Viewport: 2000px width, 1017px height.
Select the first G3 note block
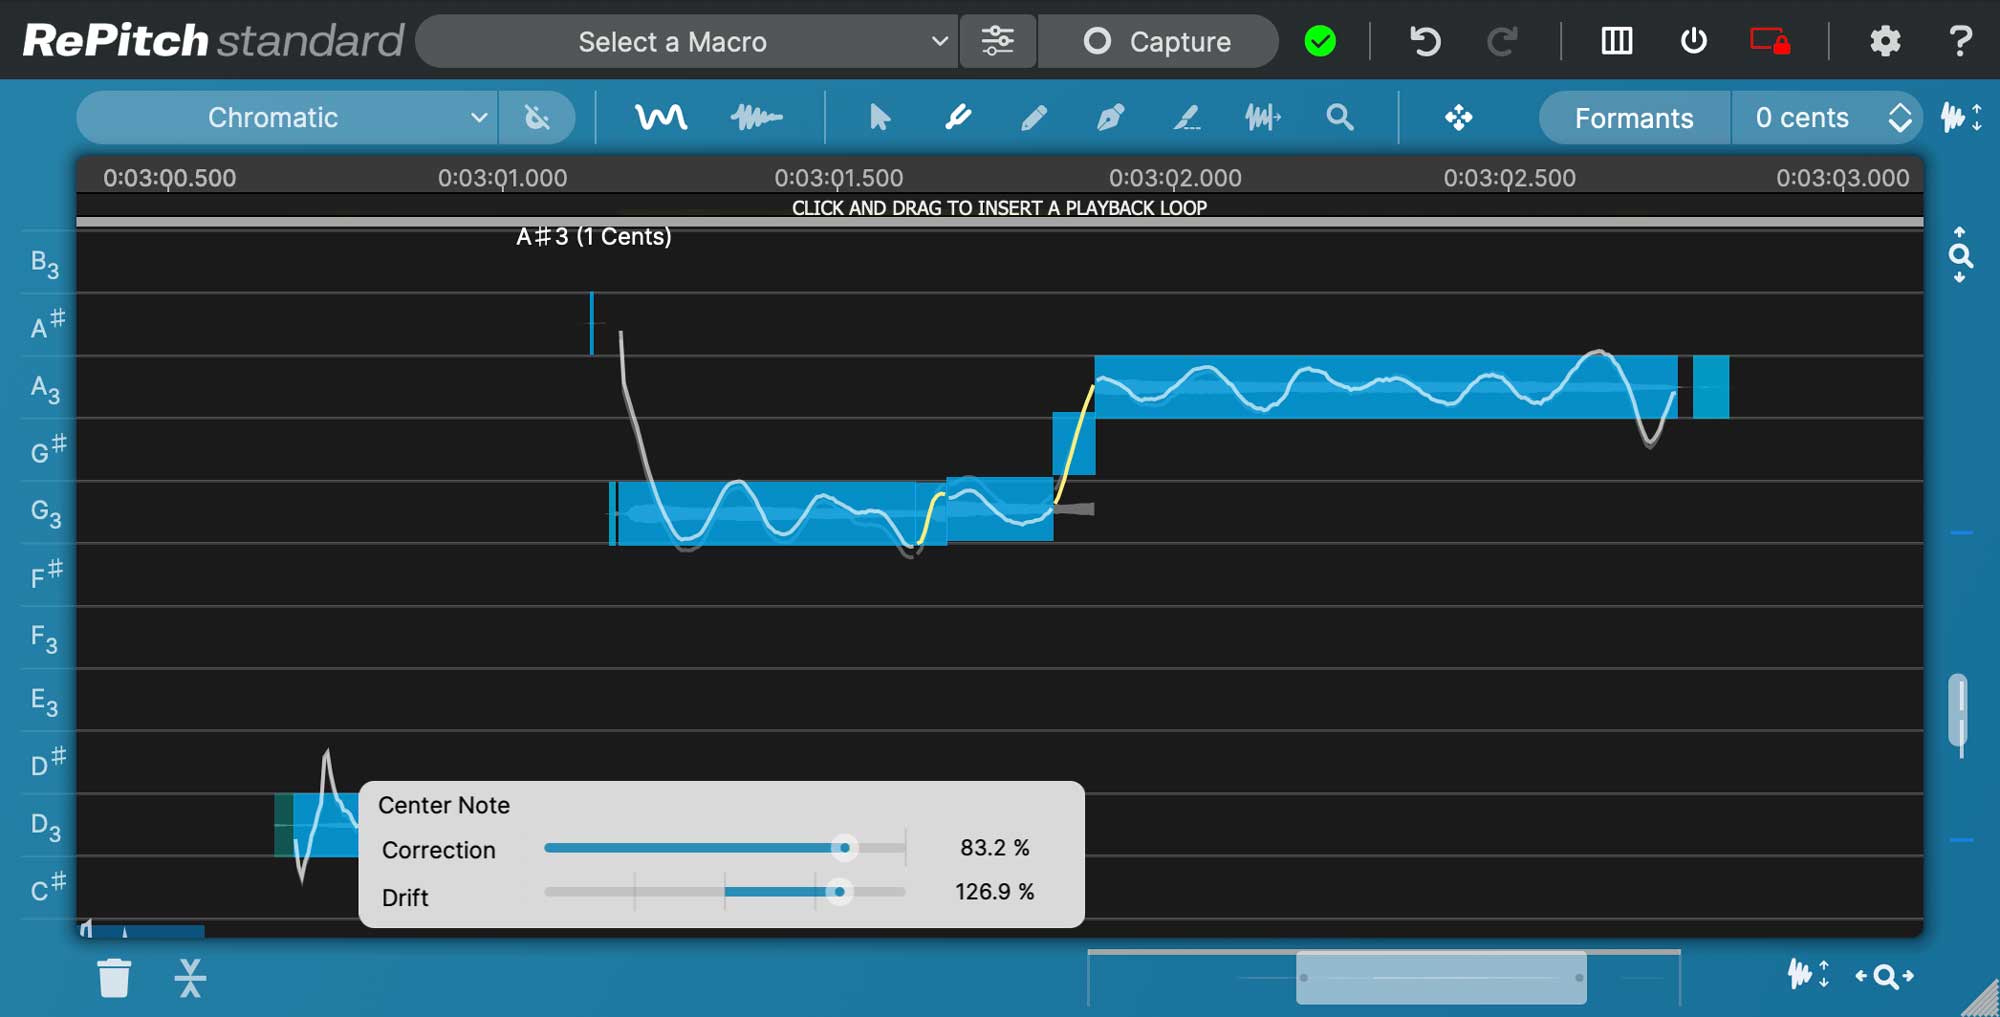tap(765, 513)
